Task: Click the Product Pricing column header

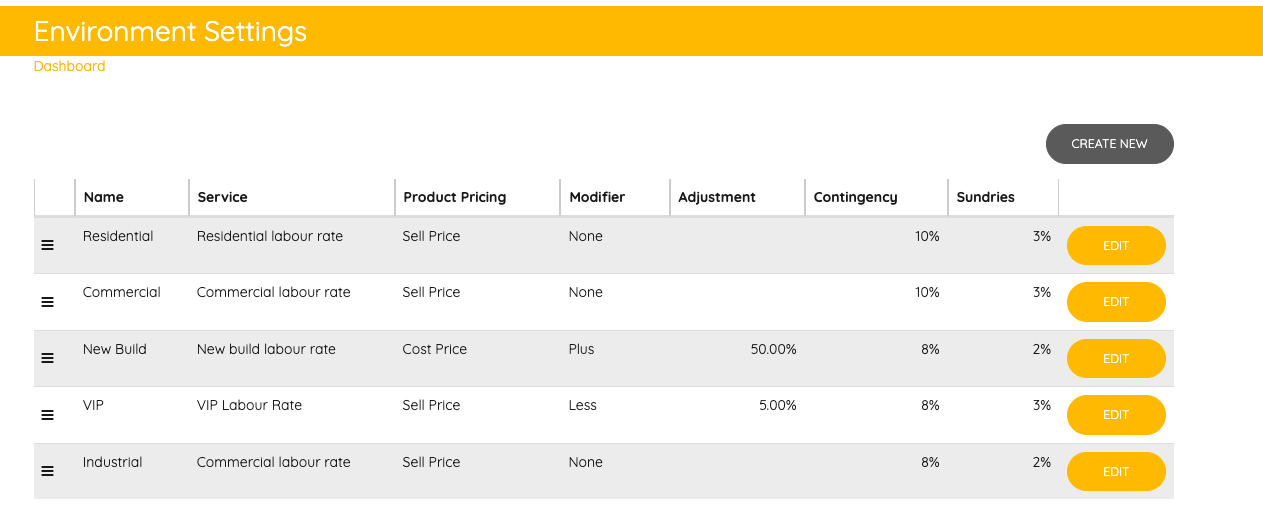Action: pos(454,197)
